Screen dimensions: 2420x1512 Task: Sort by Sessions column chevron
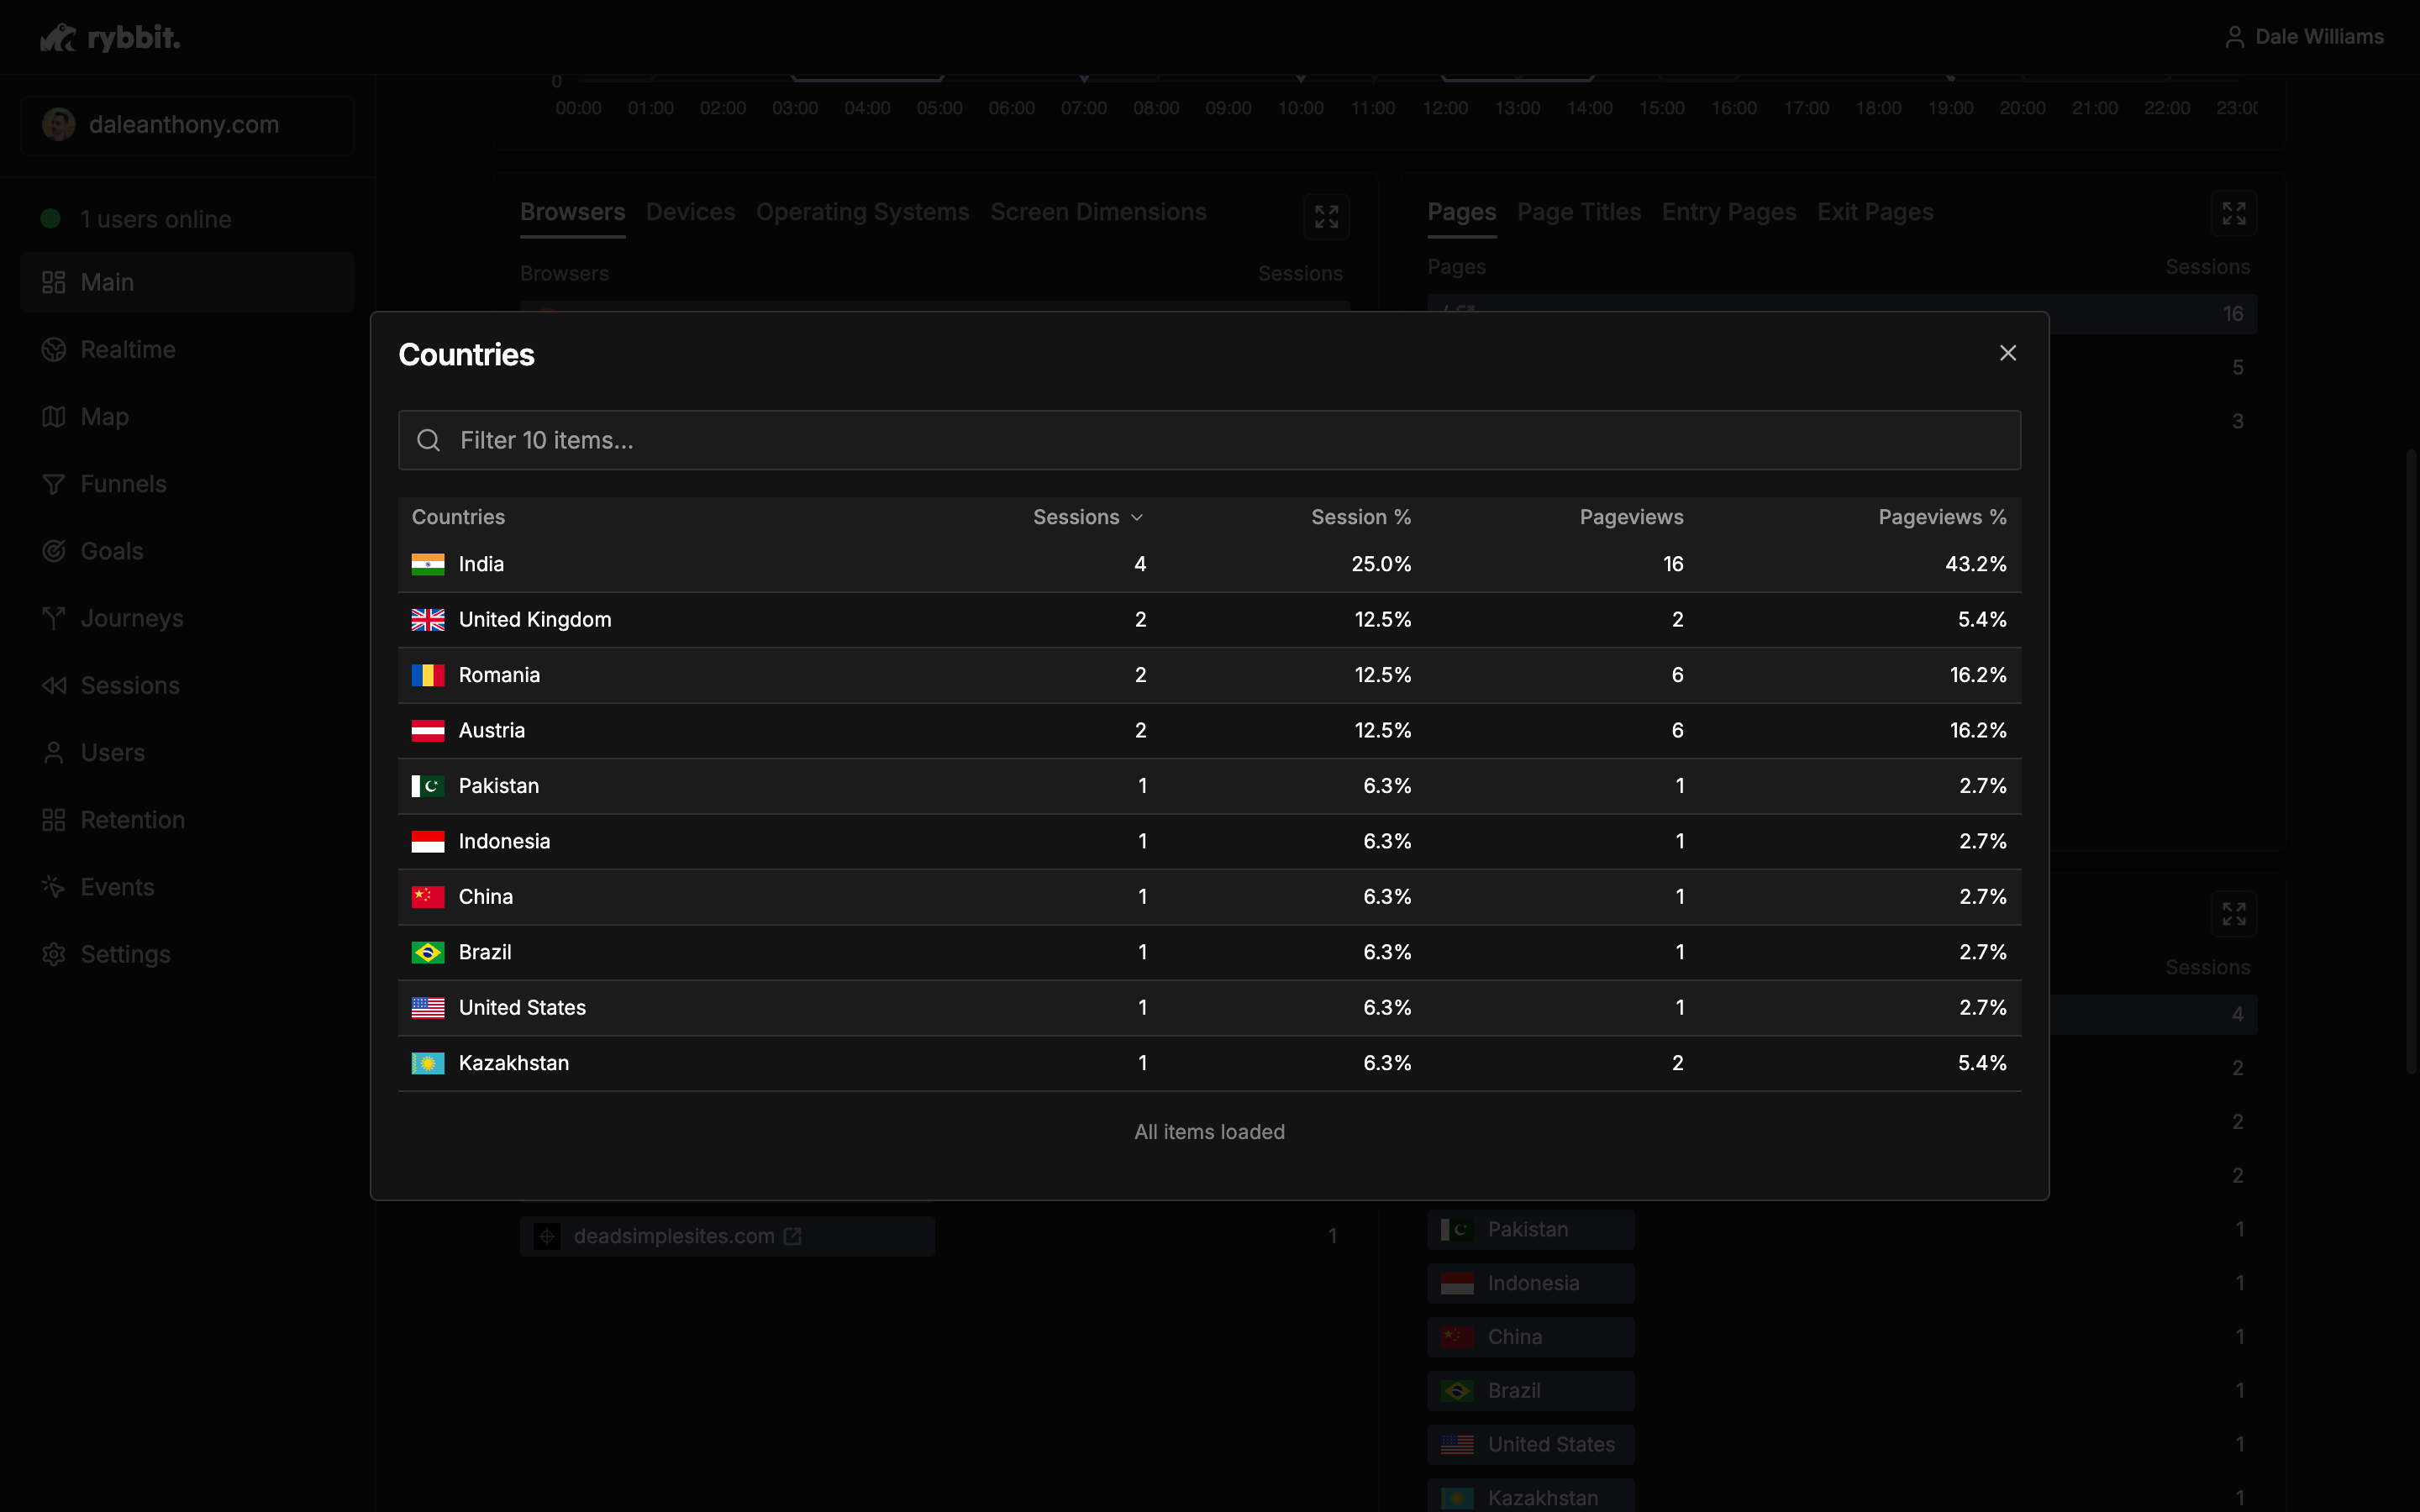(1137, 518)
